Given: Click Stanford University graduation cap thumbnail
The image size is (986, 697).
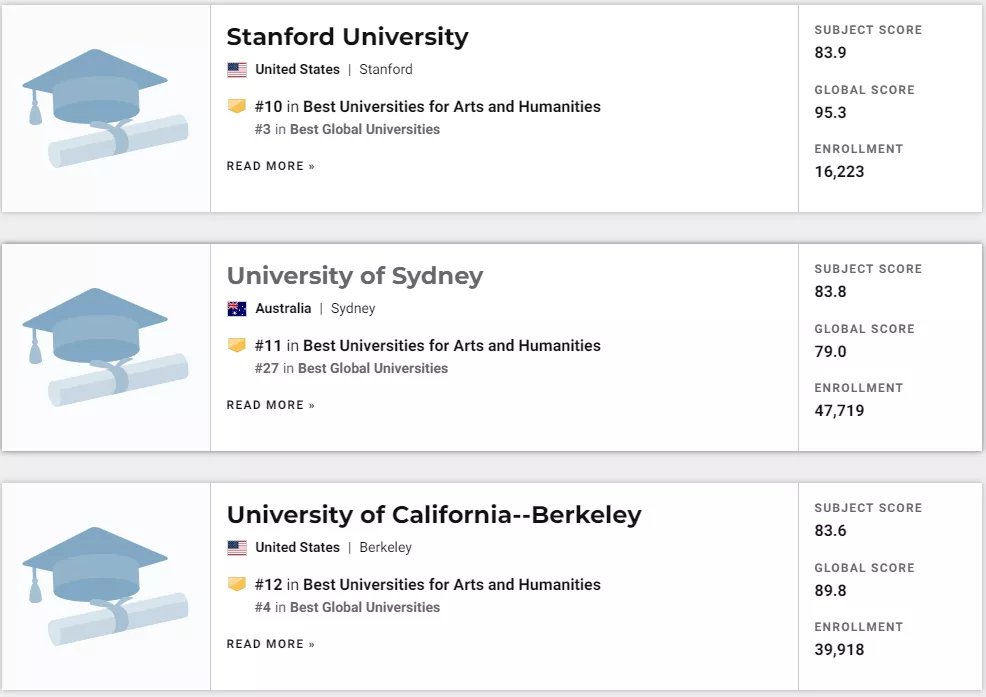Looking at the screenshot, I should click(105, 108).
